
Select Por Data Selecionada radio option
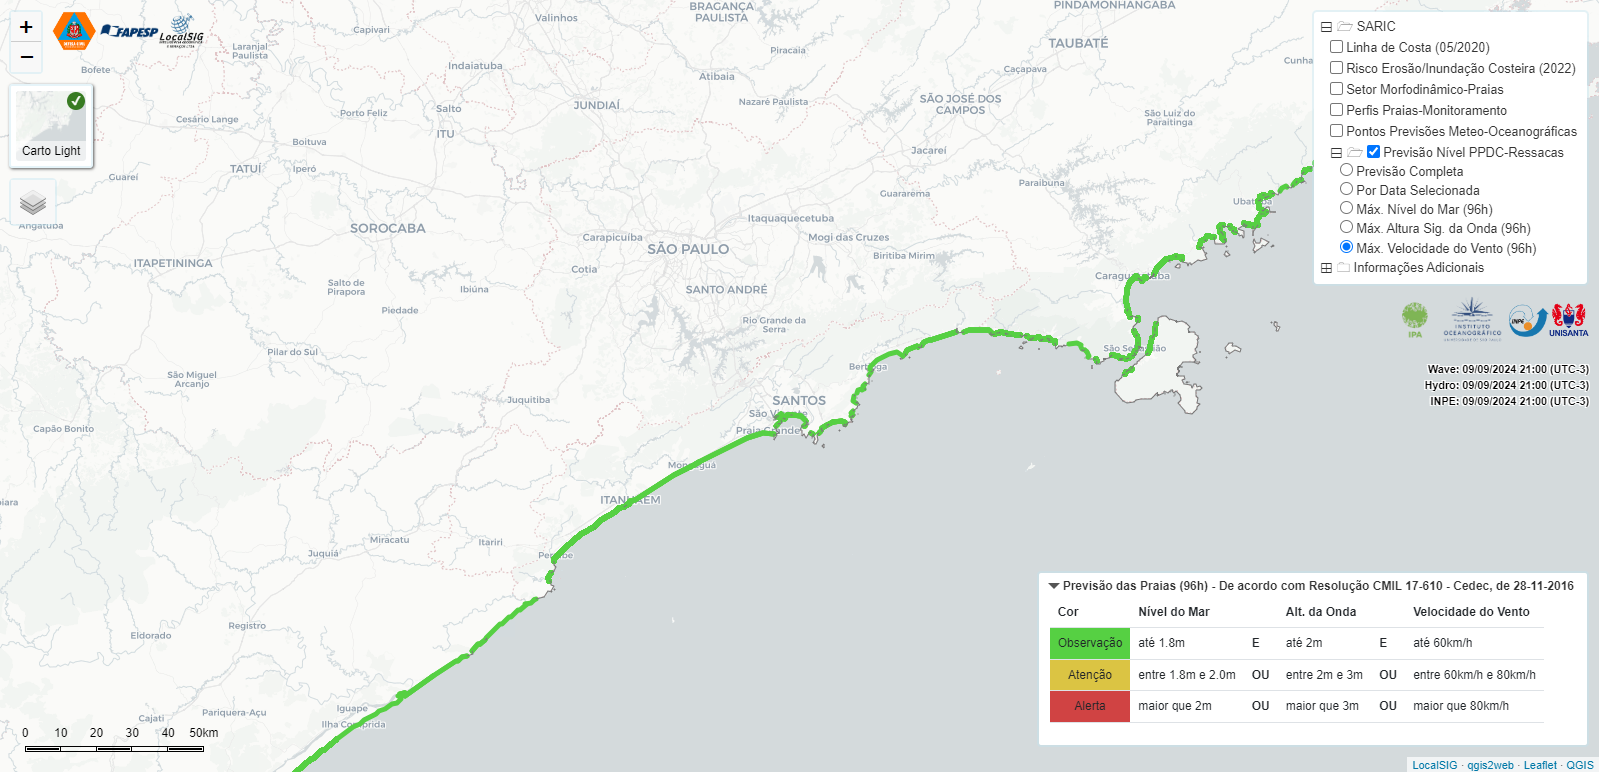coord(1346,190)
